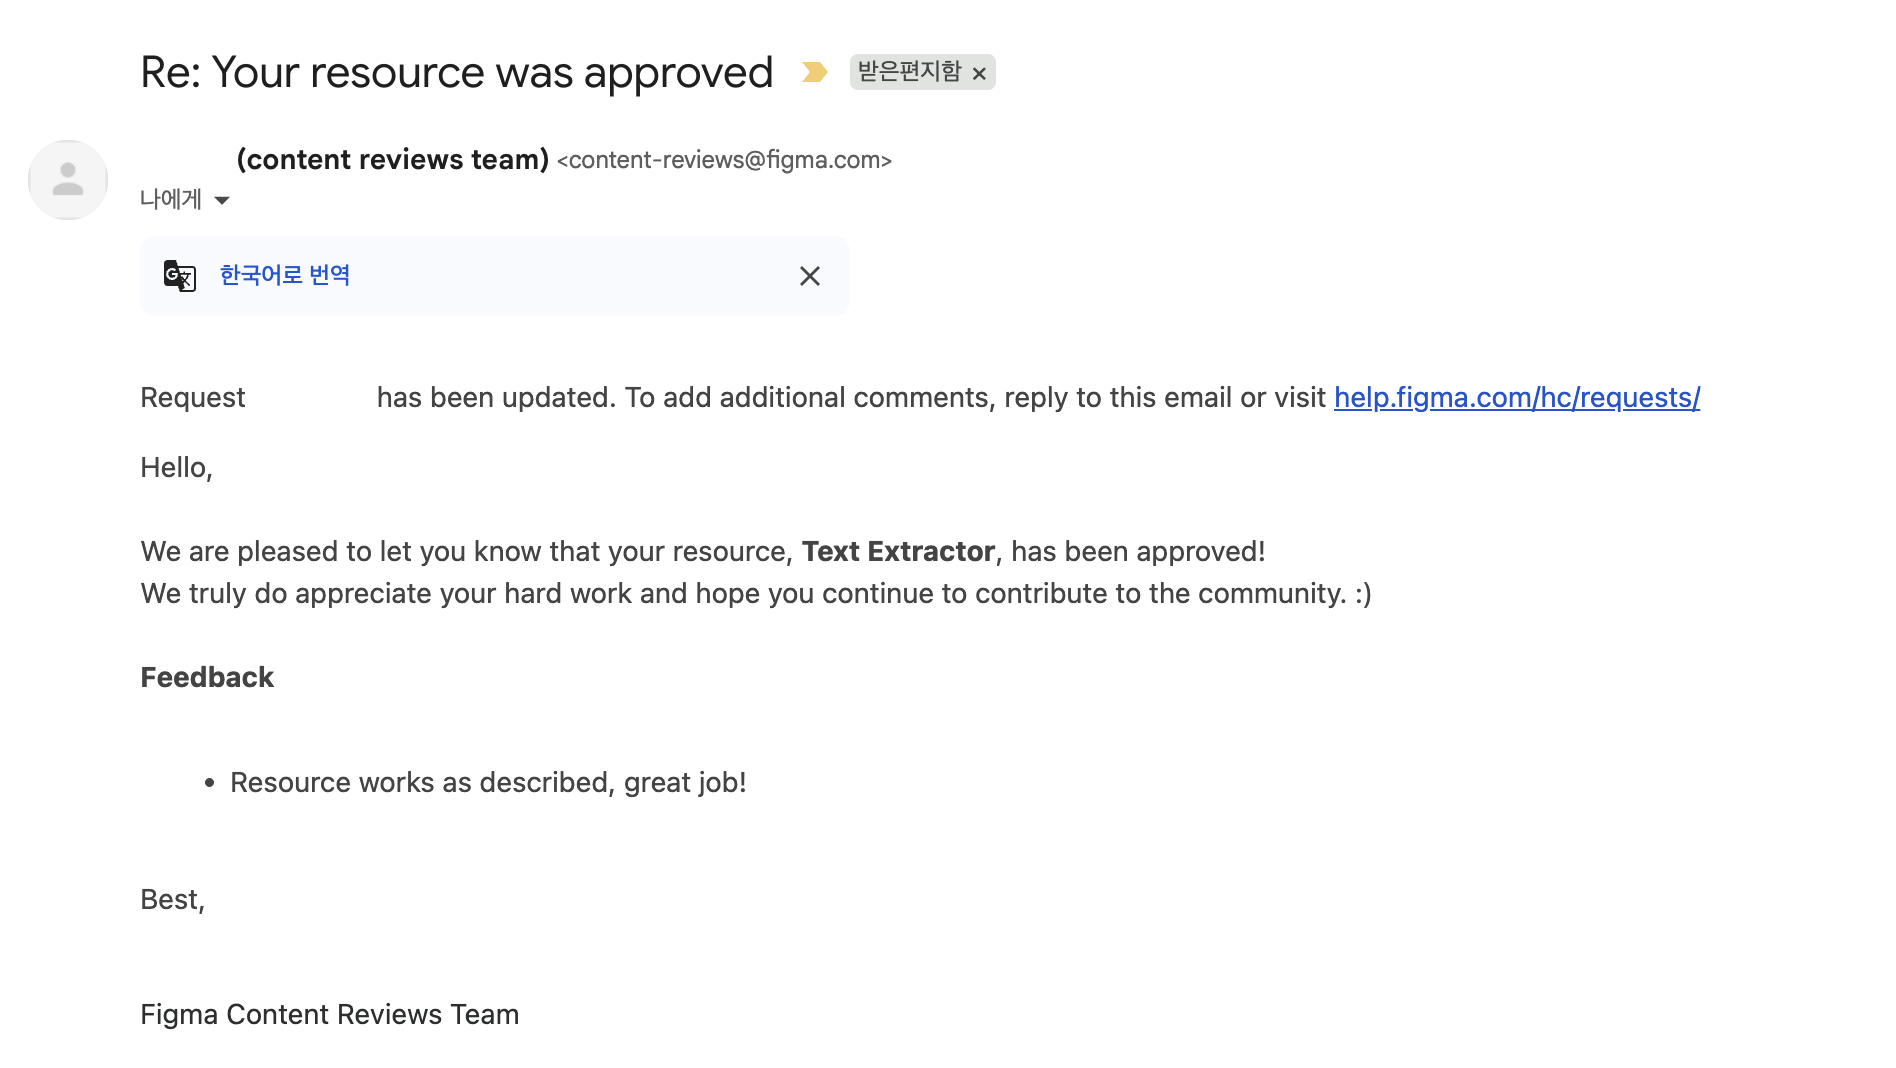Click the Google Translate icon
1896x1068 pixels.
point(180,276)
